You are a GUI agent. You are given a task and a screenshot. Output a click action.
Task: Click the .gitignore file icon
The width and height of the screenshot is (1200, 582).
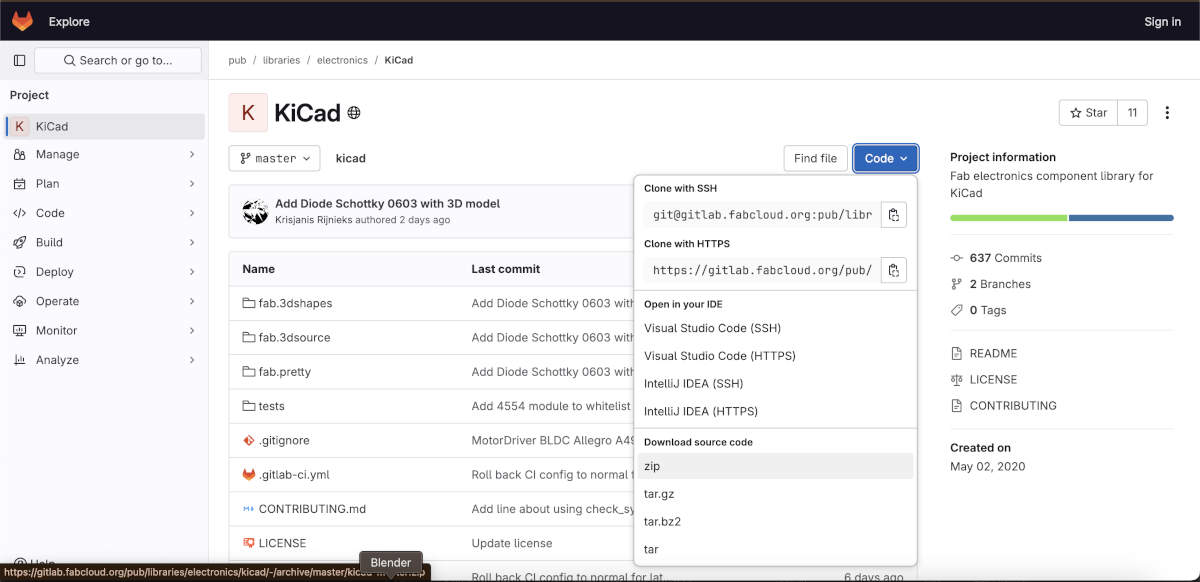(x=249, y=440)
